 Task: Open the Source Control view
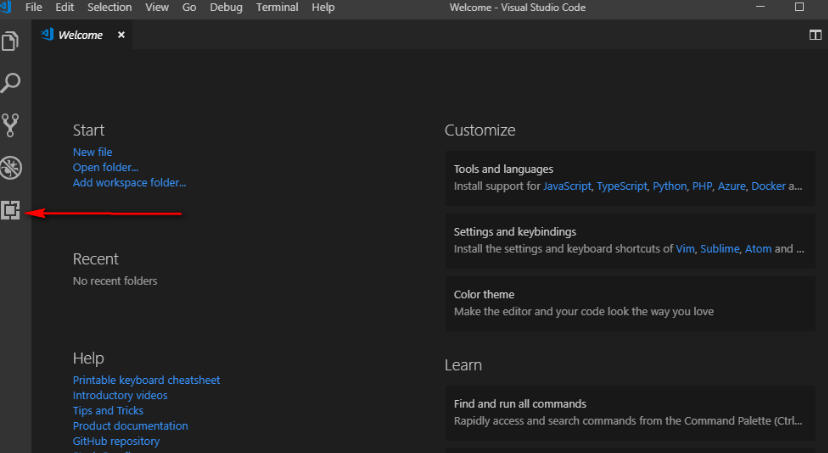click(x=11, y=125)
